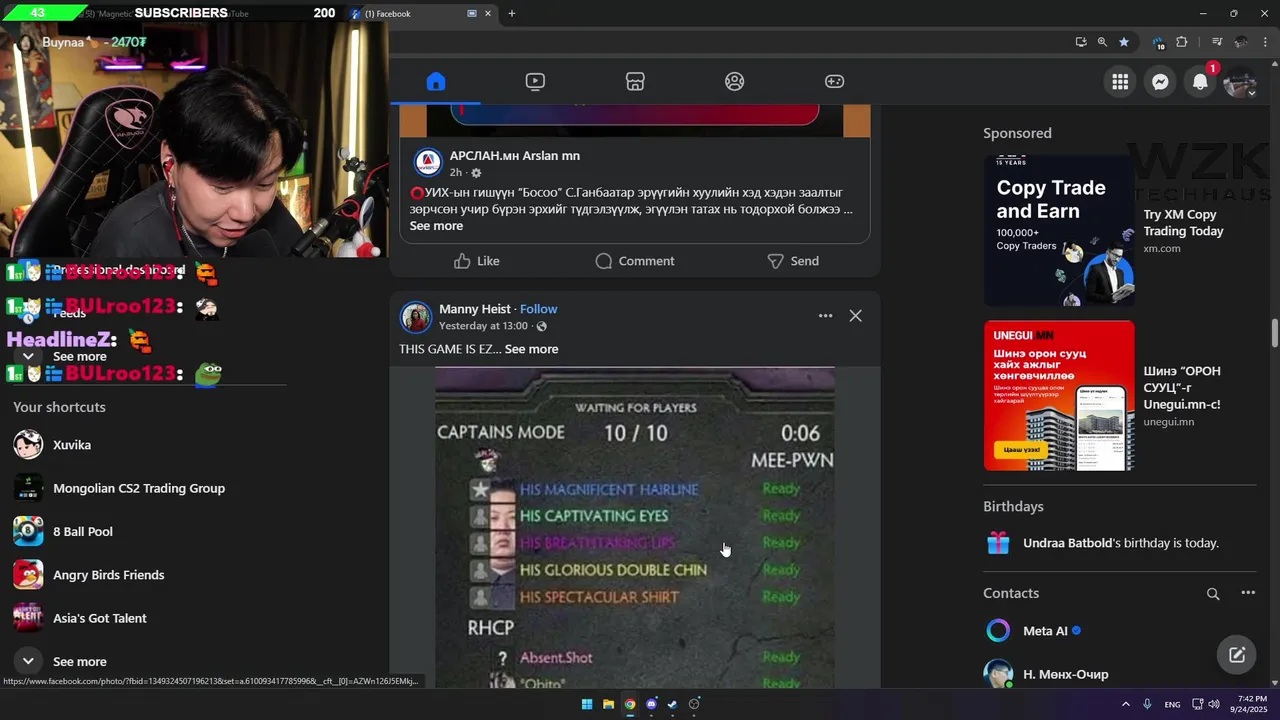This screenshot has height=720, width=1280.
Task: Click the browser zoom magnifier icon
Action: [1102, 42]
